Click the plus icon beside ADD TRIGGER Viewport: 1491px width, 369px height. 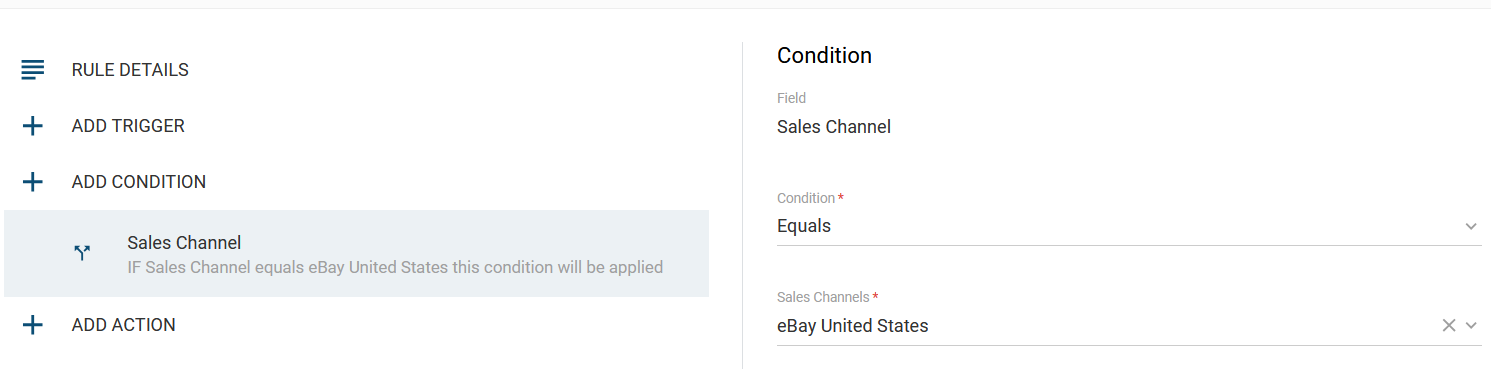click(x=33, y=126)
